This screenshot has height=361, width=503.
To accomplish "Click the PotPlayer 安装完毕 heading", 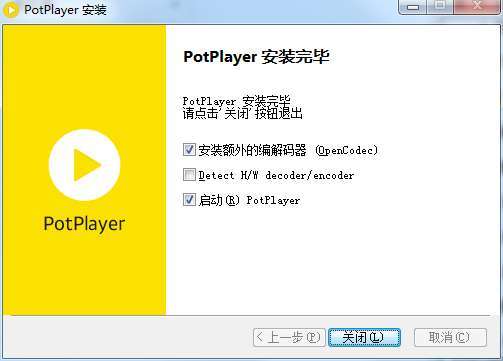I will (x=256, y=57).
